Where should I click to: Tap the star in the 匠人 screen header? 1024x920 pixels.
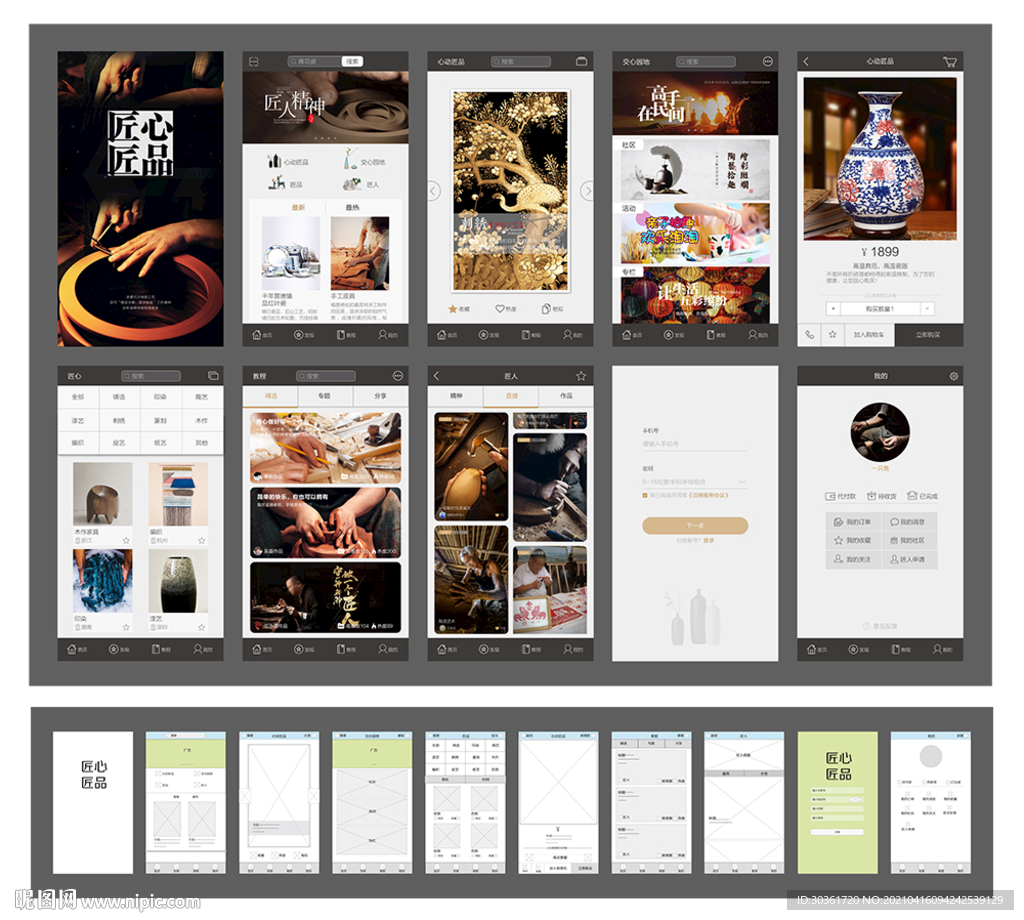[x=581, y=376]
